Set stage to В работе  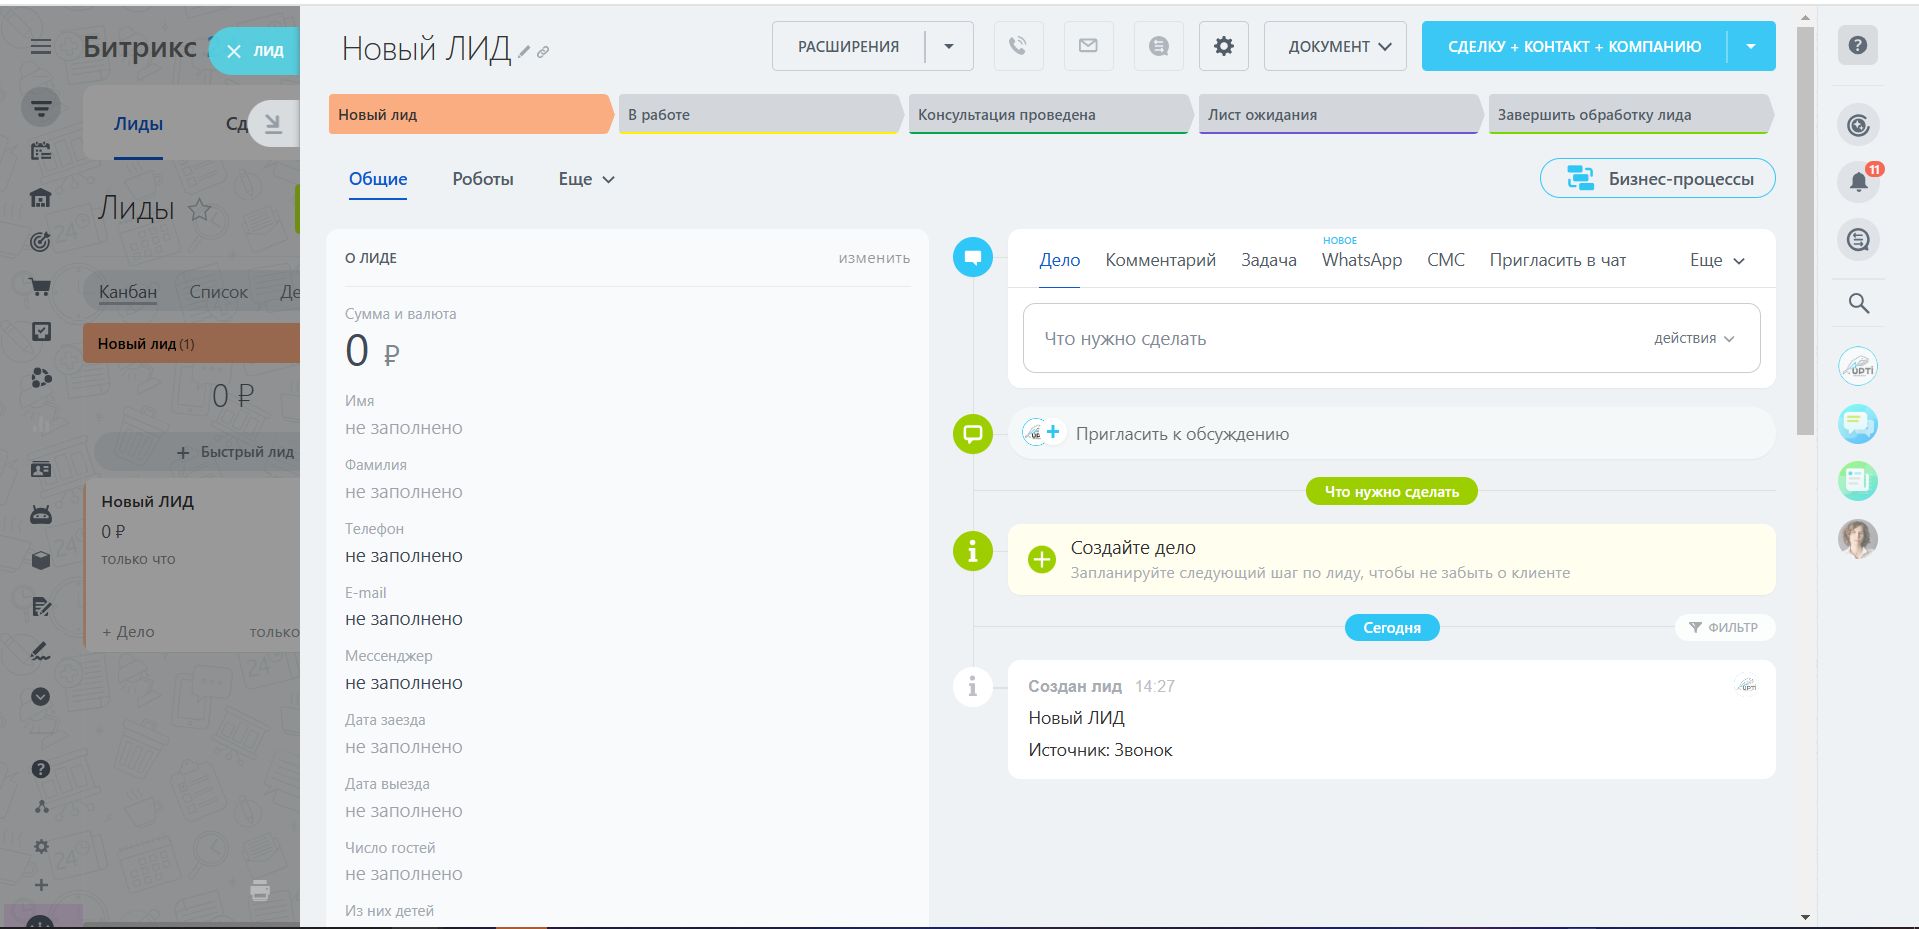click(760, 114)
